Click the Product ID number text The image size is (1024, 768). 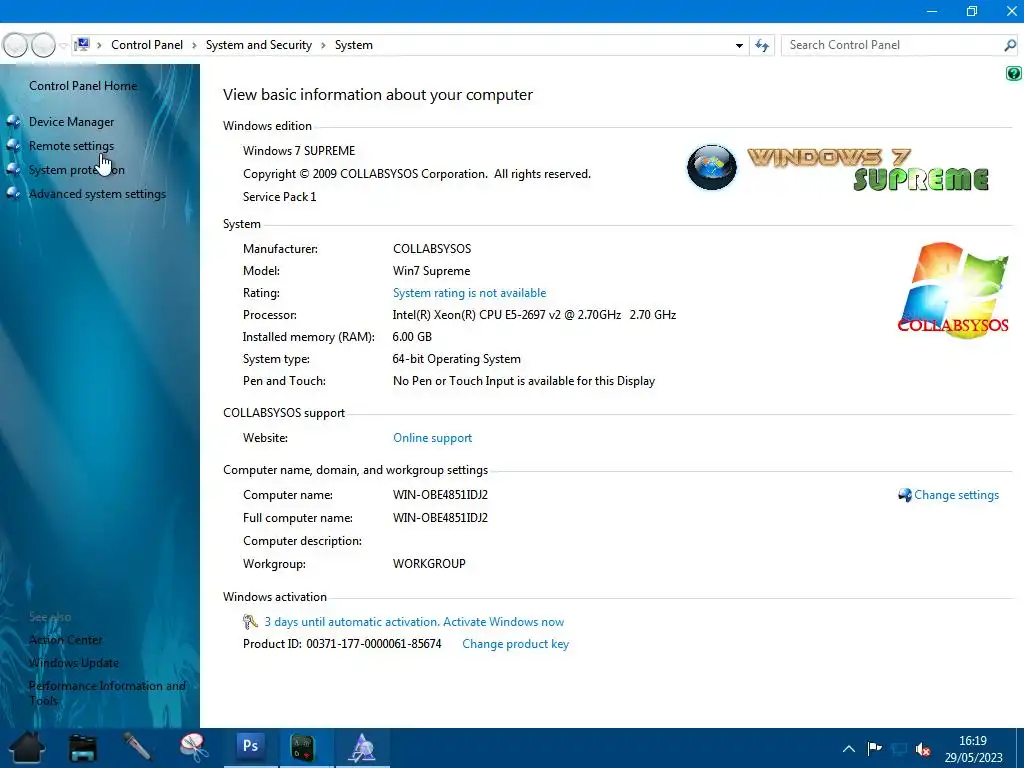point(374,644)
